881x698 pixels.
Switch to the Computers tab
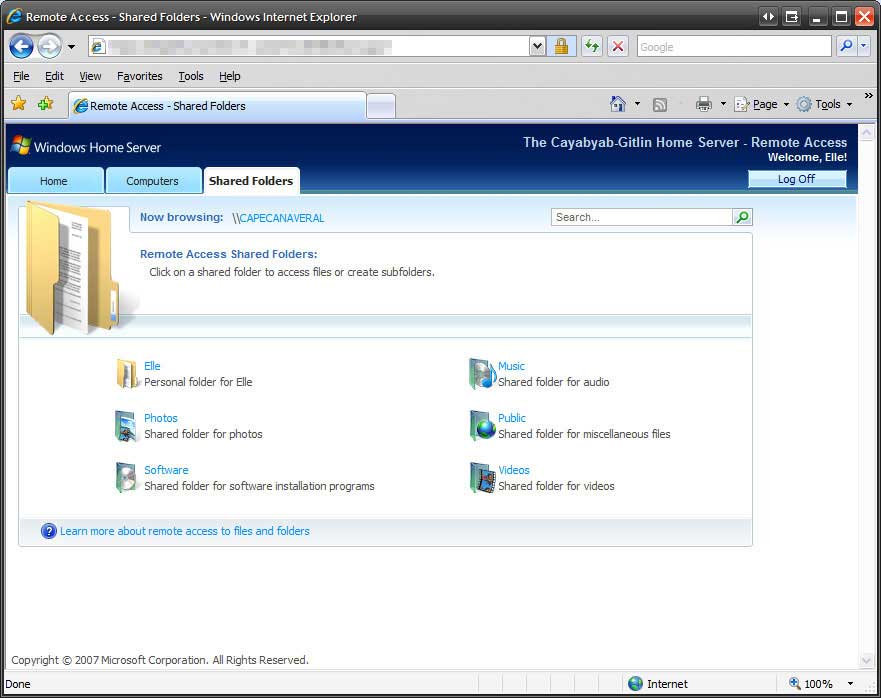pos(153,180)
